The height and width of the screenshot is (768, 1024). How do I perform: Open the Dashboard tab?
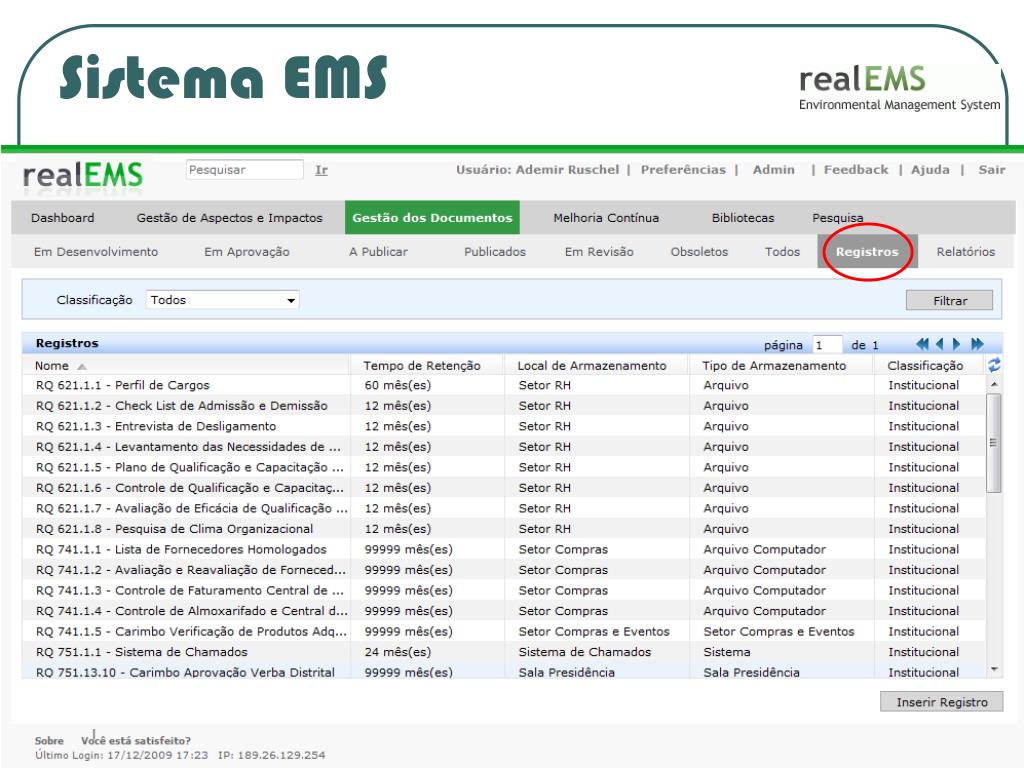pos(63,218)
